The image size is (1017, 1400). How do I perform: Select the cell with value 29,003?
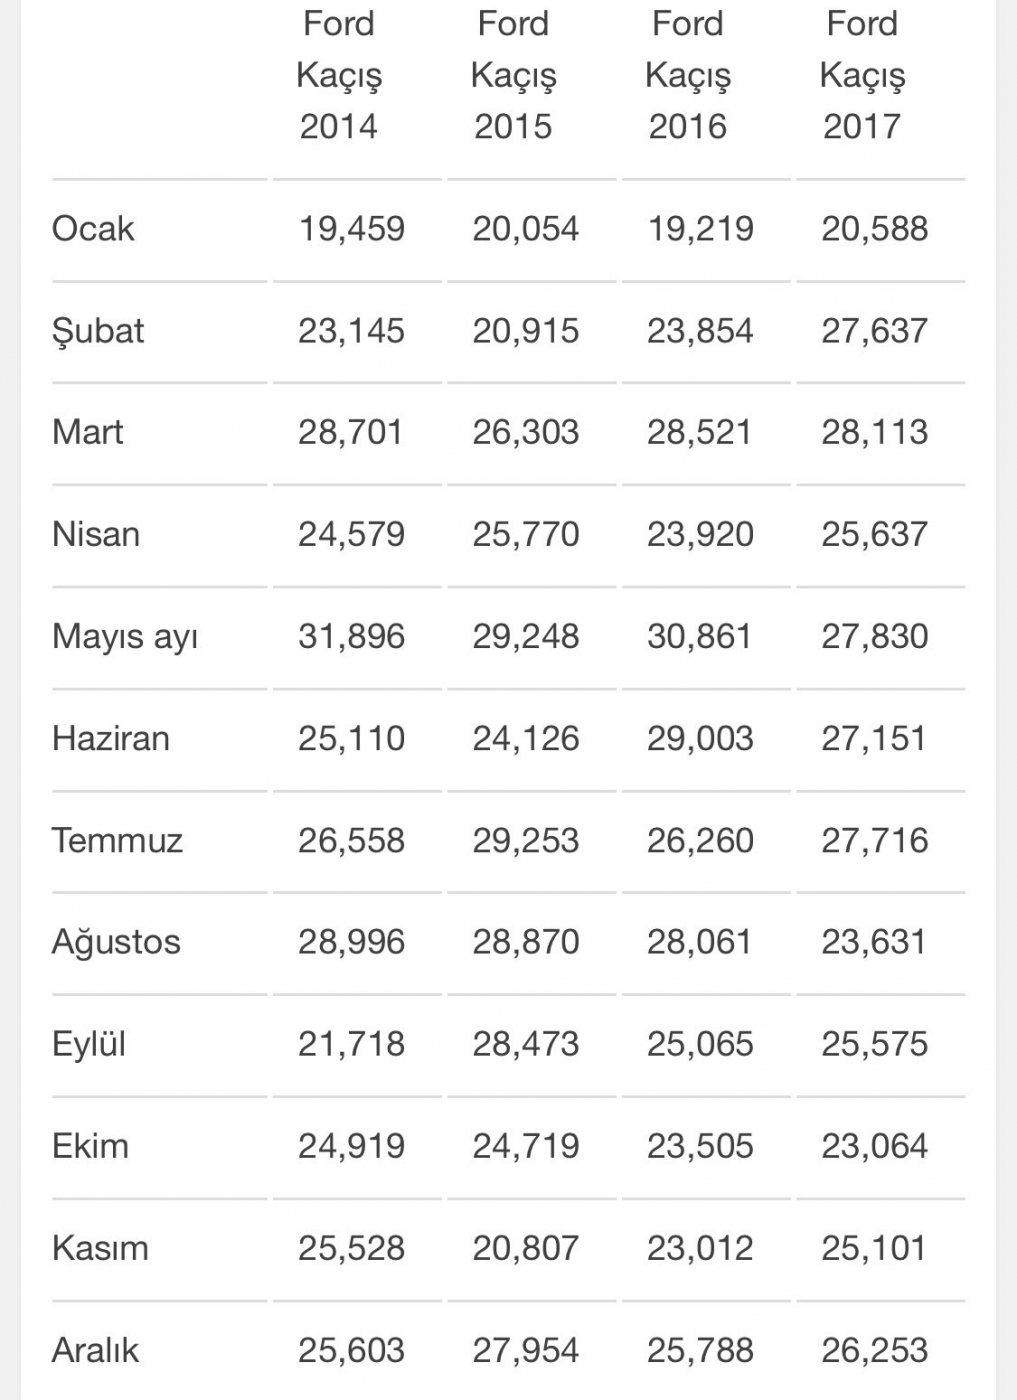700,738
